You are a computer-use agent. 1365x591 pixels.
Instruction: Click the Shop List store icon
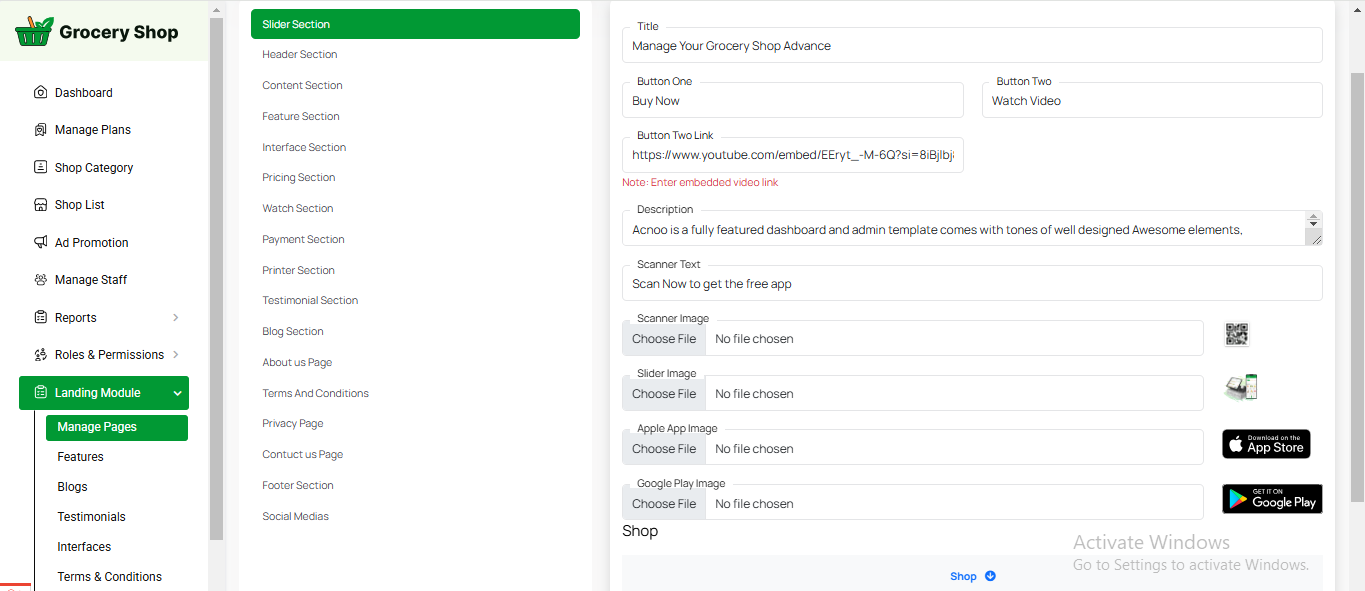(40, 205)
